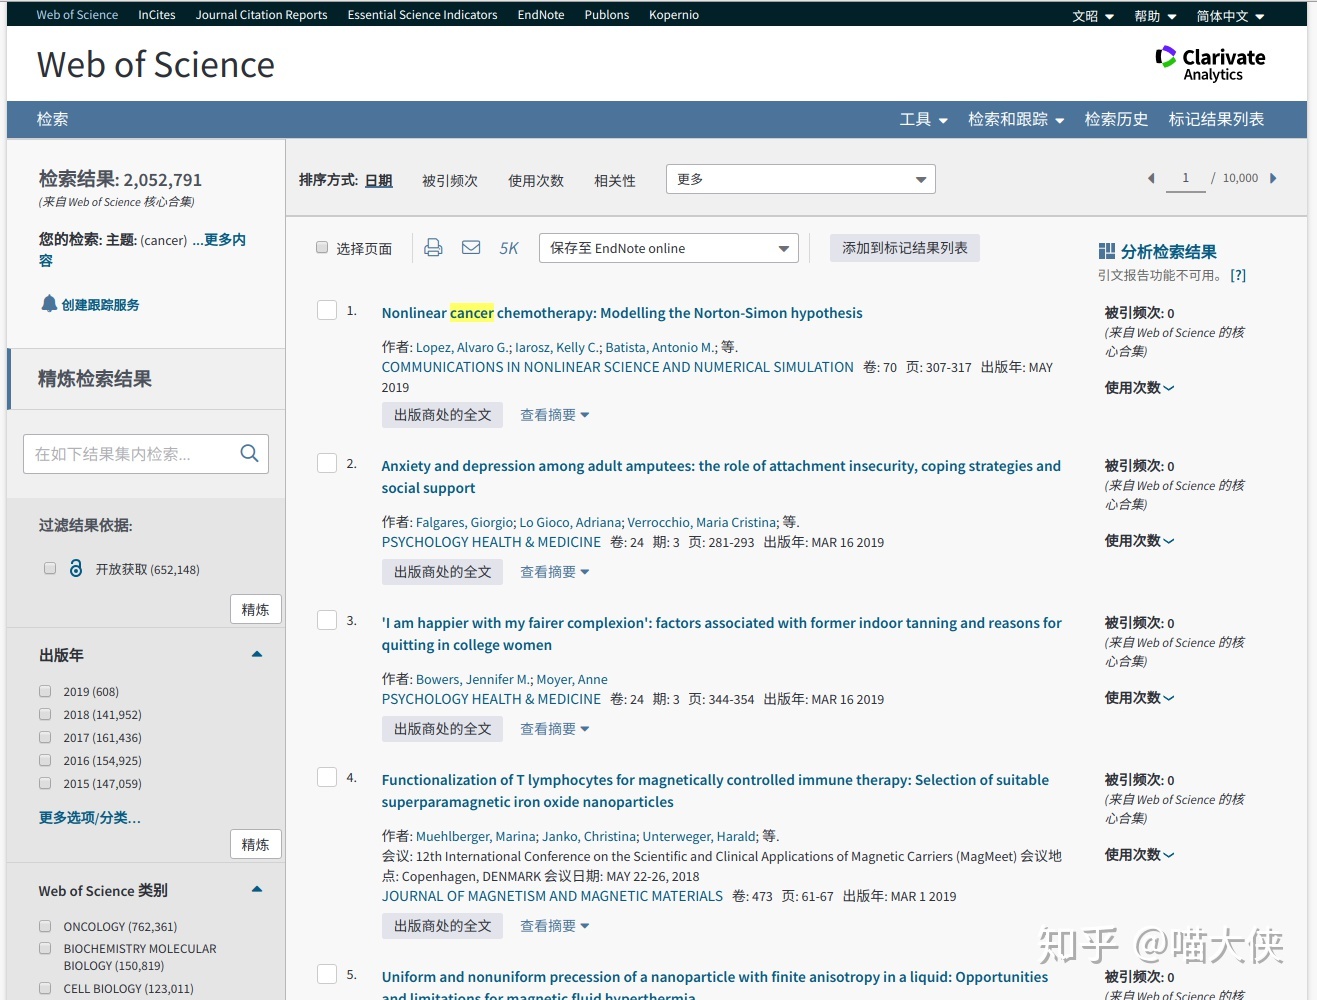Viewport: 1317px width, 1000px height.
Task: Open the 检索历史 link
Action: (1116, 119)
